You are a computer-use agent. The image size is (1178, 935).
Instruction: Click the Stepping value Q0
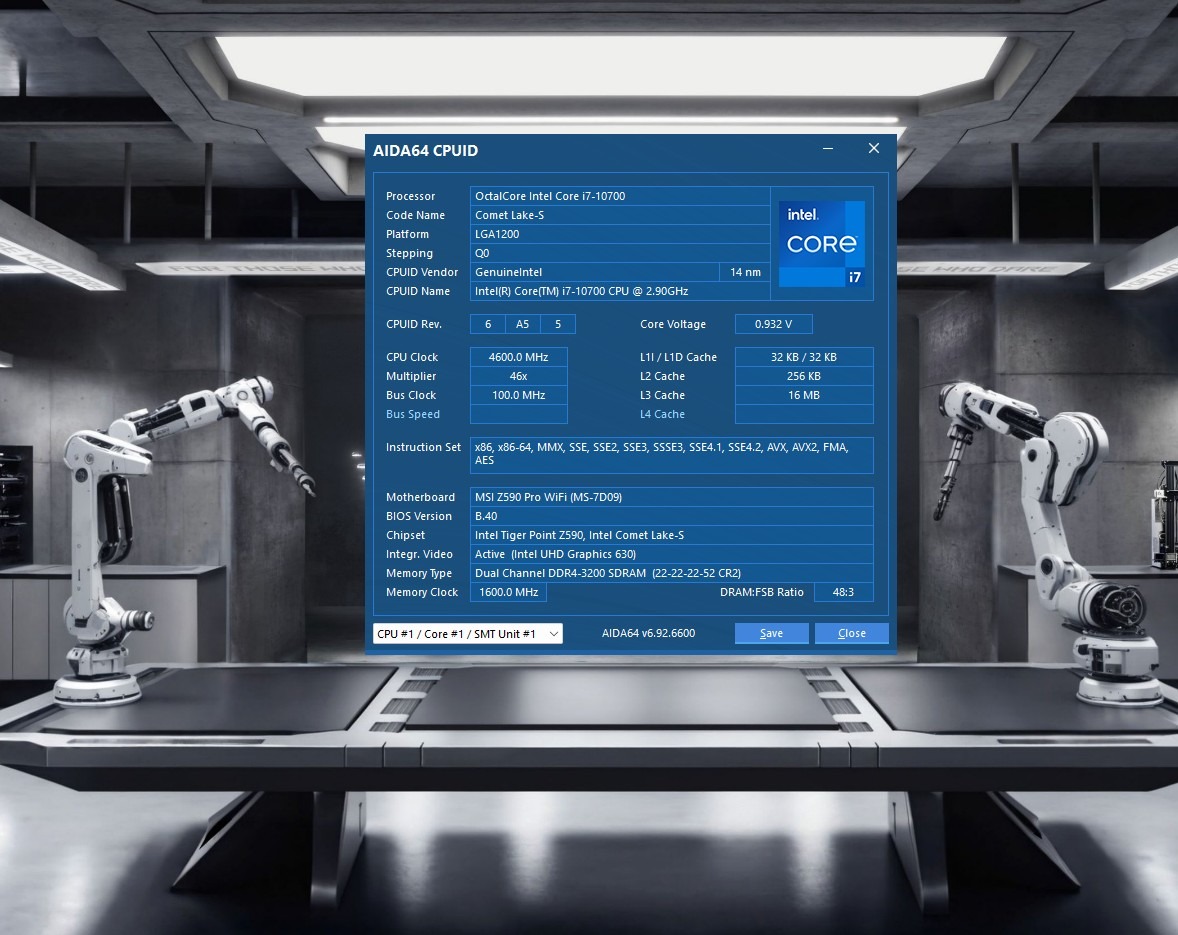[x=620, y=253]
